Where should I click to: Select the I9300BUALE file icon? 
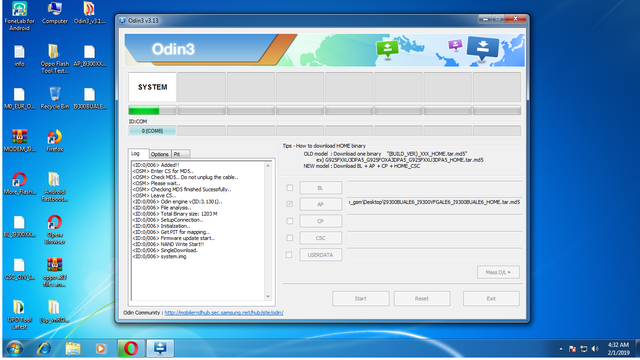89,99
